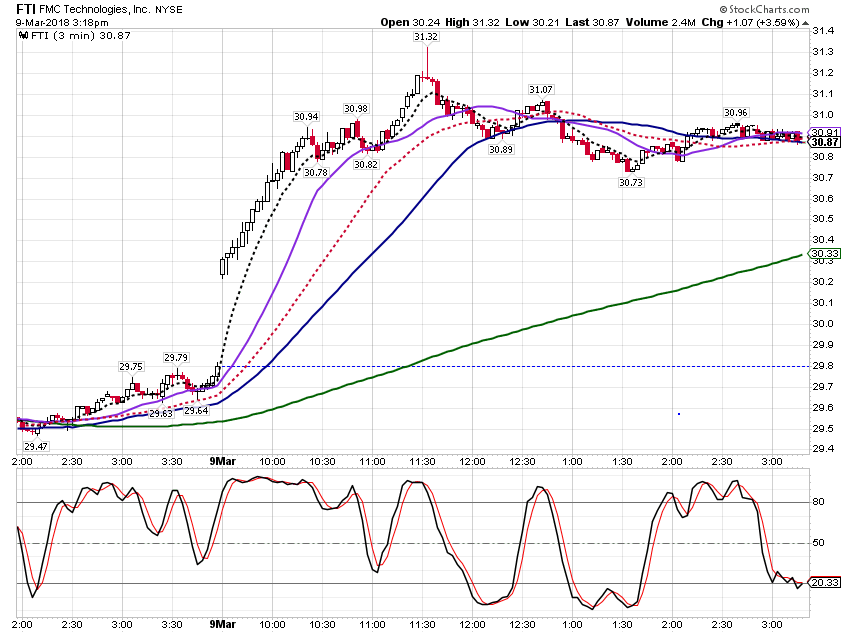
Task: Click the 20.33 stochastic value tag
Action: click(x=824, y=583)
